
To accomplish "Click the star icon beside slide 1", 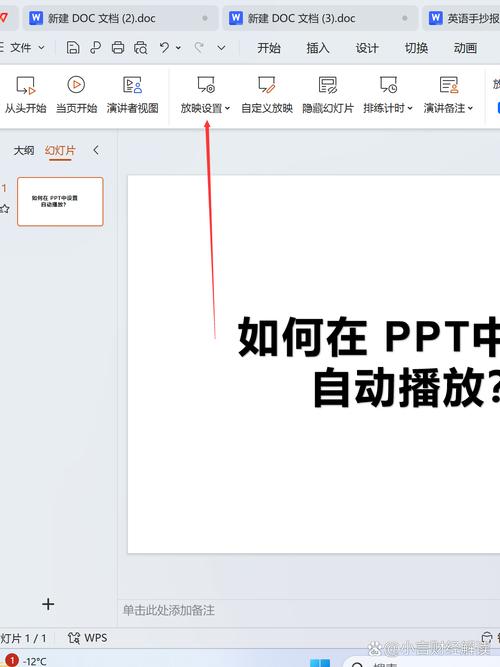I will (x=4, y=209).
